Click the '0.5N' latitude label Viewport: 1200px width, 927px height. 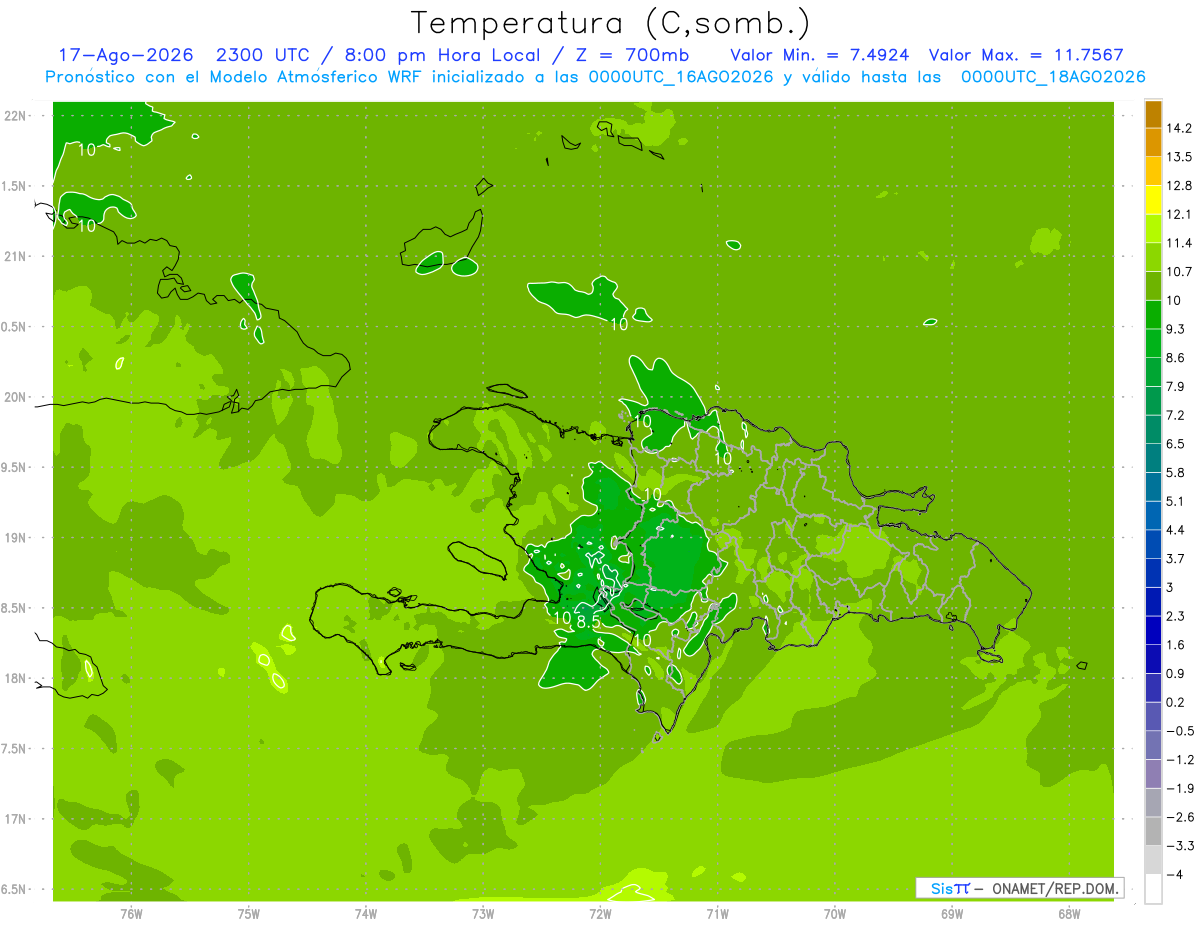(x=14, y=327)
